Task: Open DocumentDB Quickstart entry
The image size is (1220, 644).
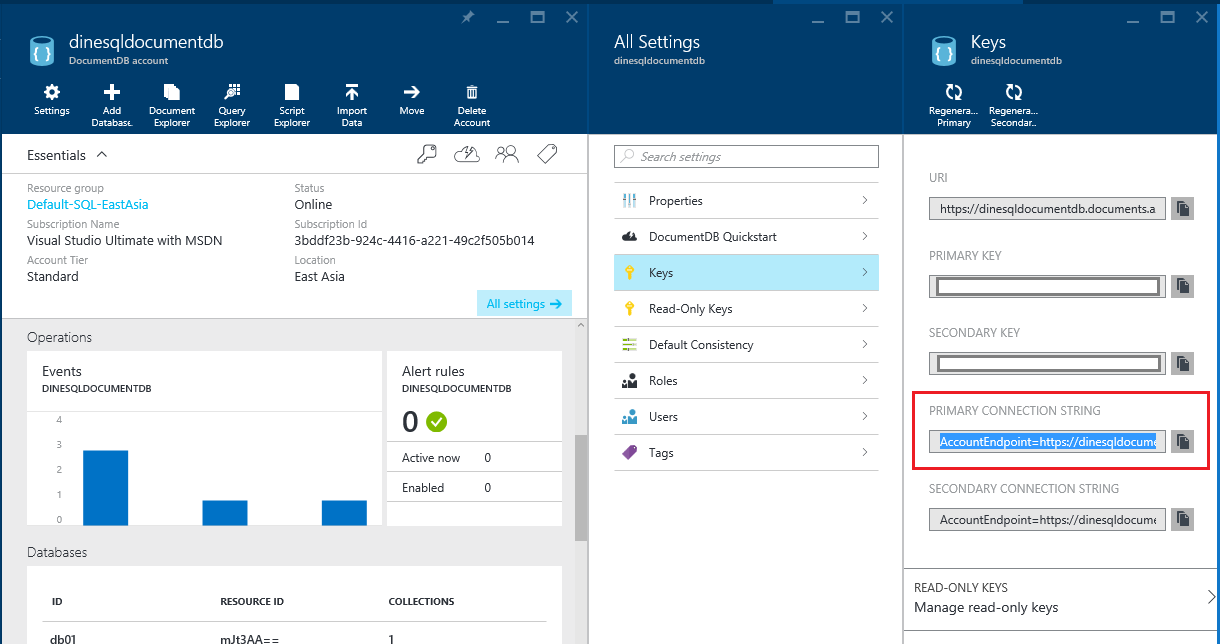Action: pos(746,236)
